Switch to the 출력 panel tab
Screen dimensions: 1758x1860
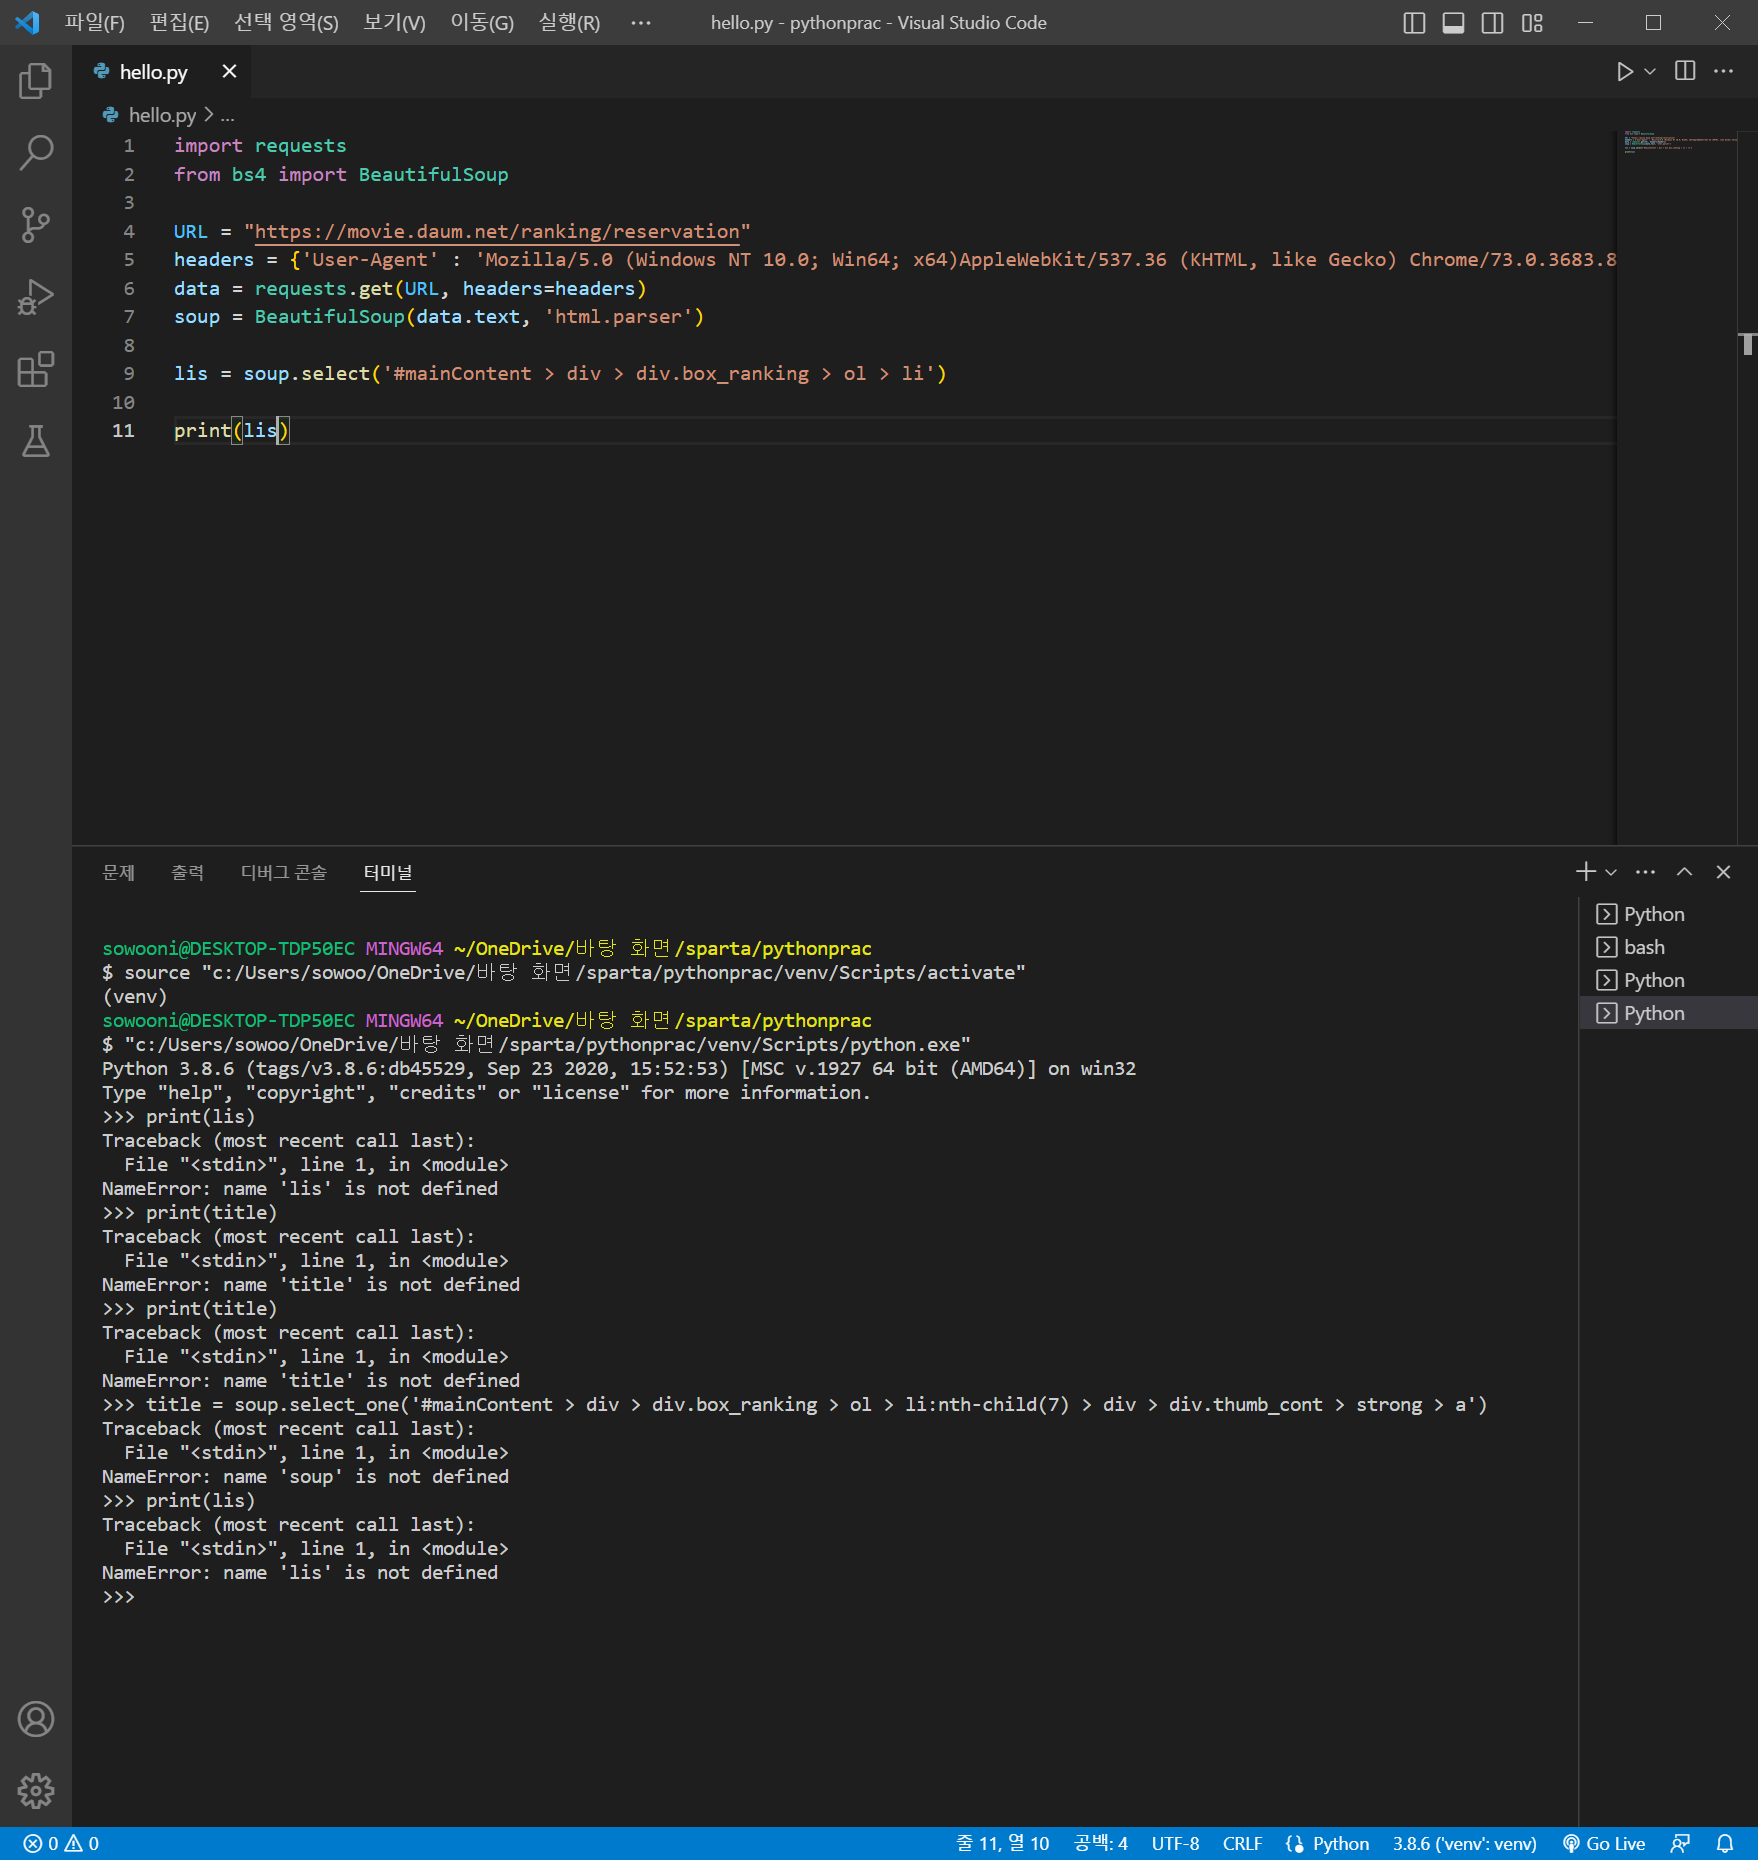point(188,872)
